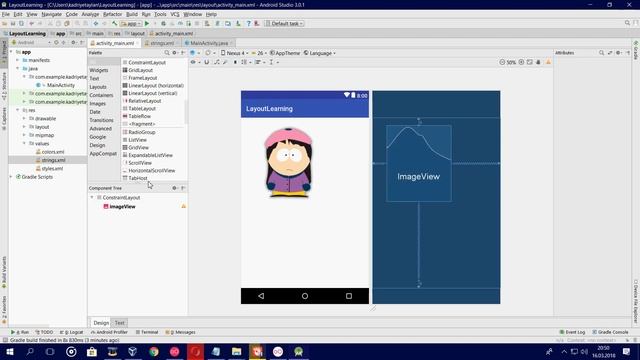Viewport: 640px width, 360px height.
Task: Show warnings and errors triangle icon
Action: (548, 62)
